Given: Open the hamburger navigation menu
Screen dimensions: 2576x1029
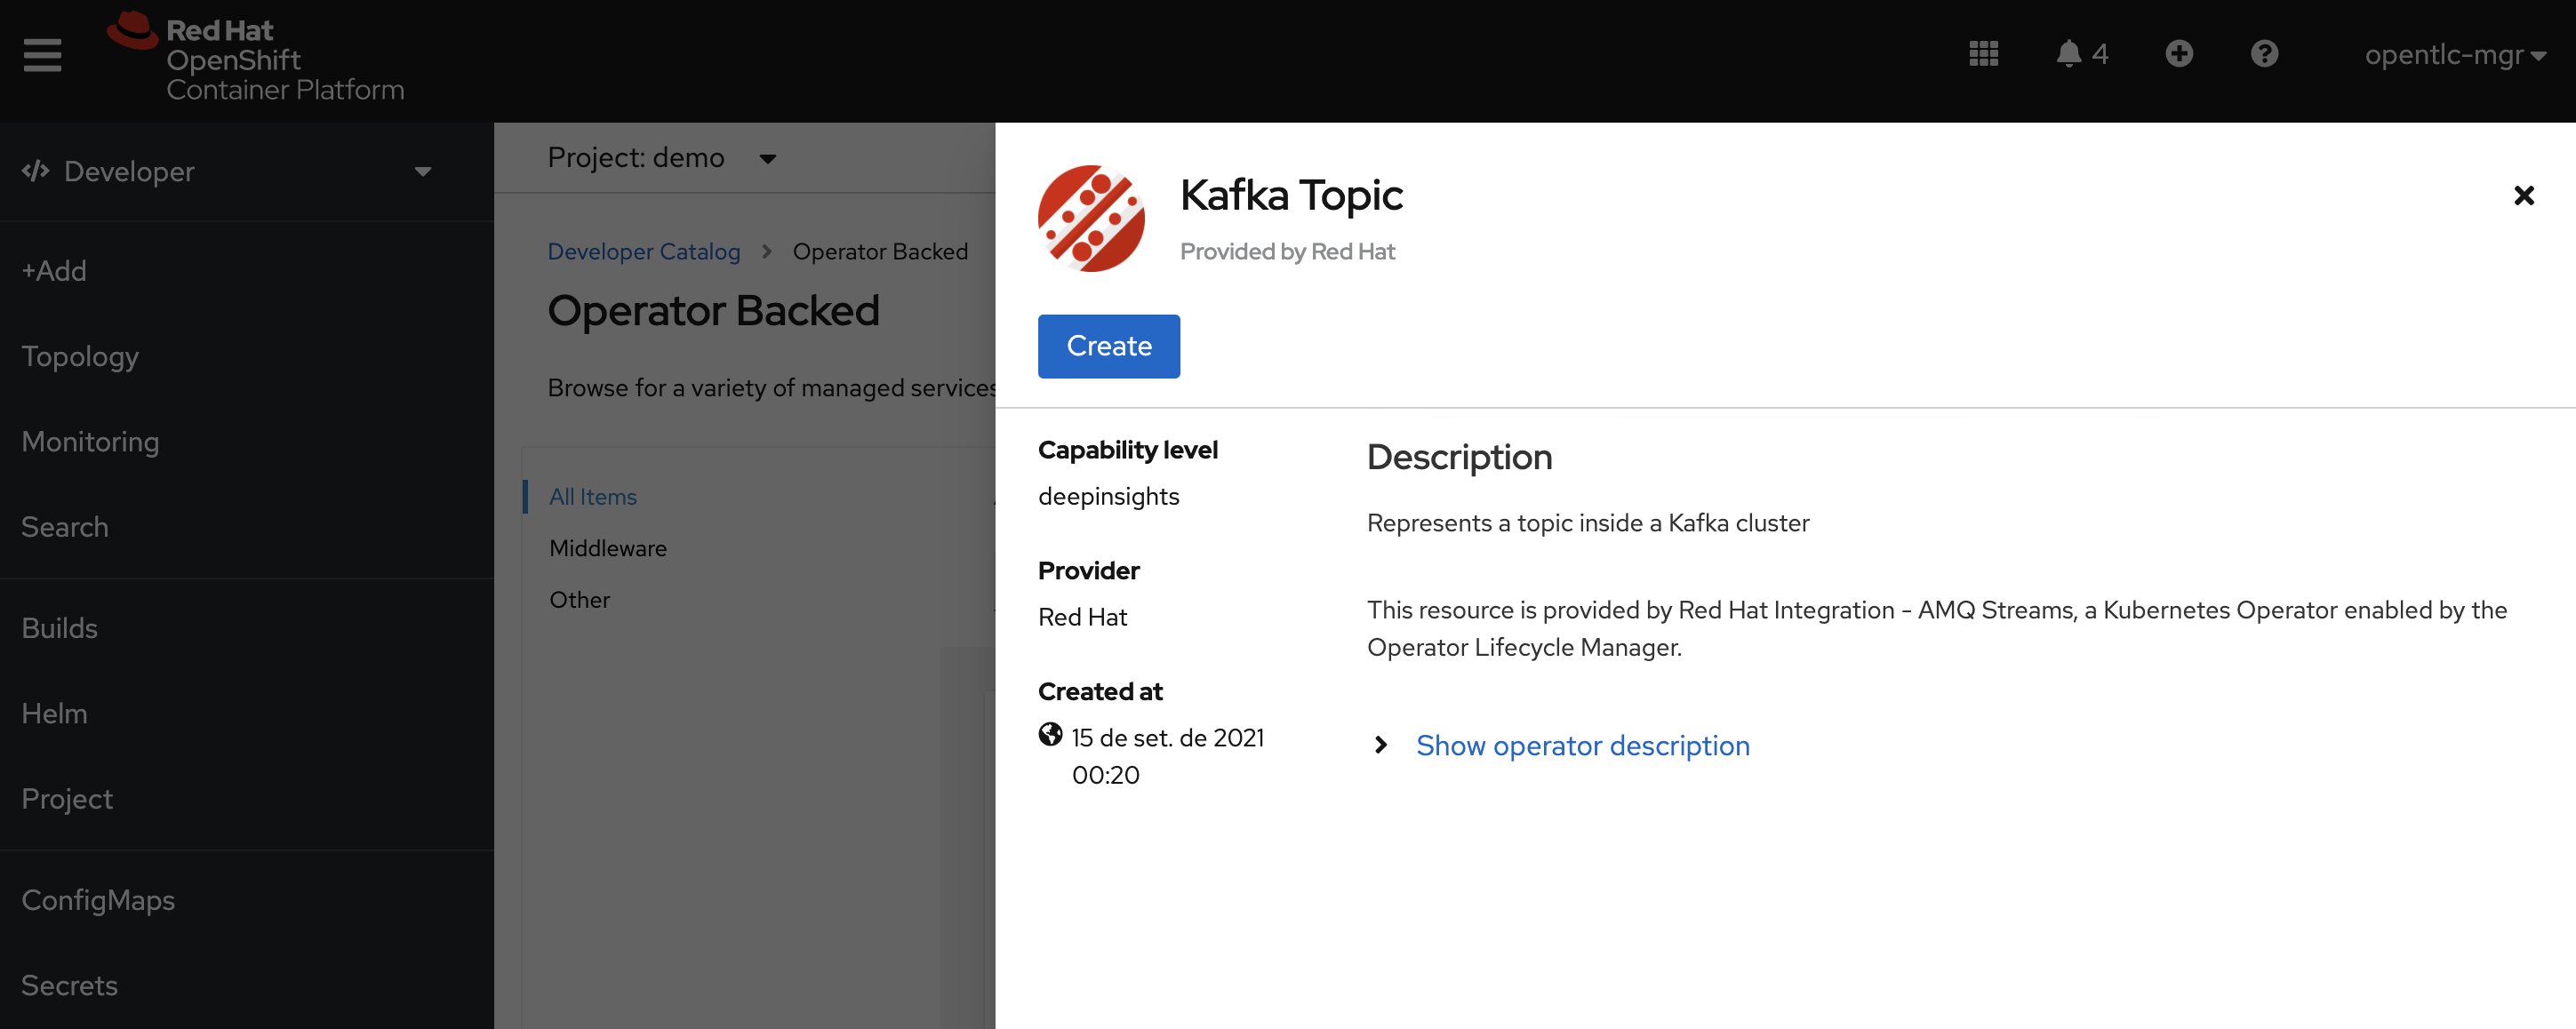Looking at the screenshot, I should coord(42,55).
